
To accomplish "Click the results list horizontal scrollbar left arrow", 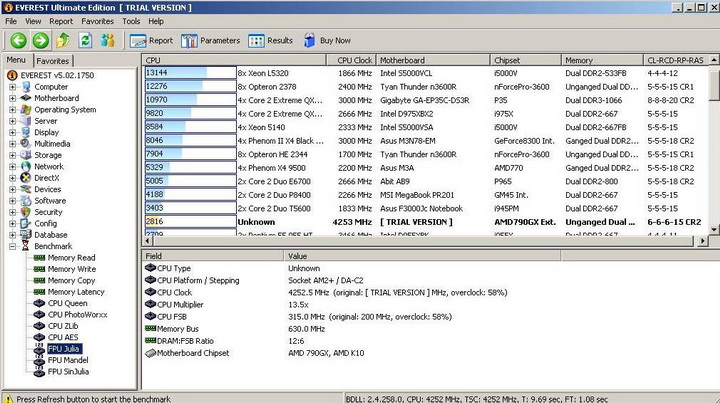I will pos(148,241).
